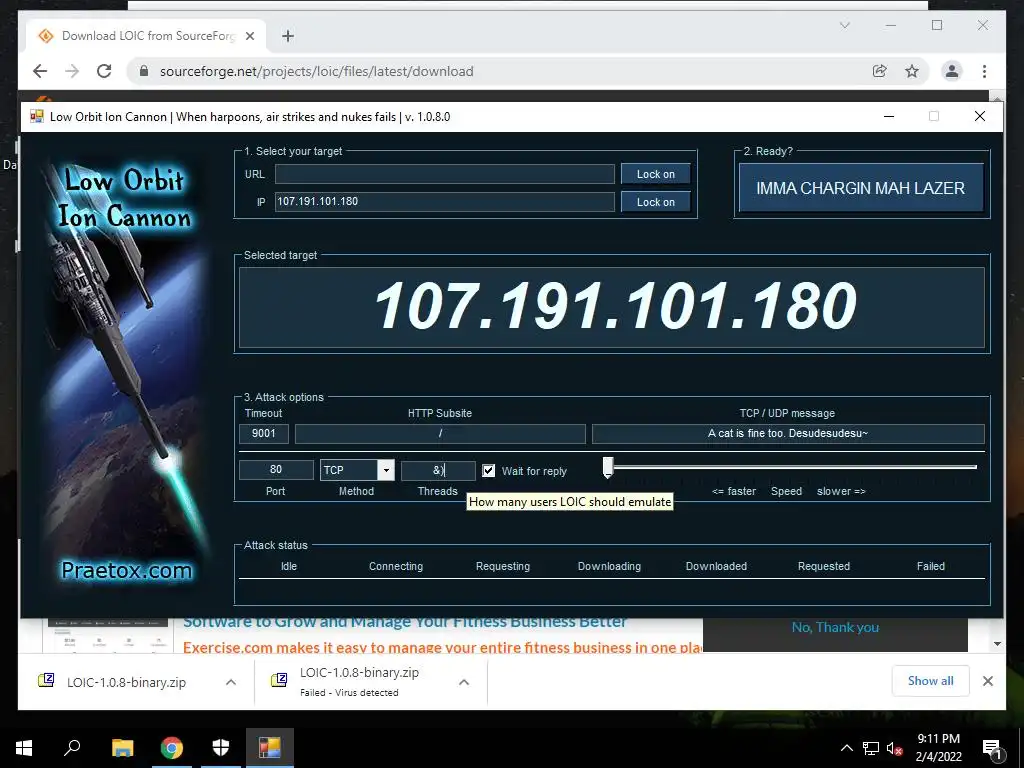Viewport: 1024px width, 768px height.
Task: Click the Downloaded status column label
Action: click(x=716, y=566)
